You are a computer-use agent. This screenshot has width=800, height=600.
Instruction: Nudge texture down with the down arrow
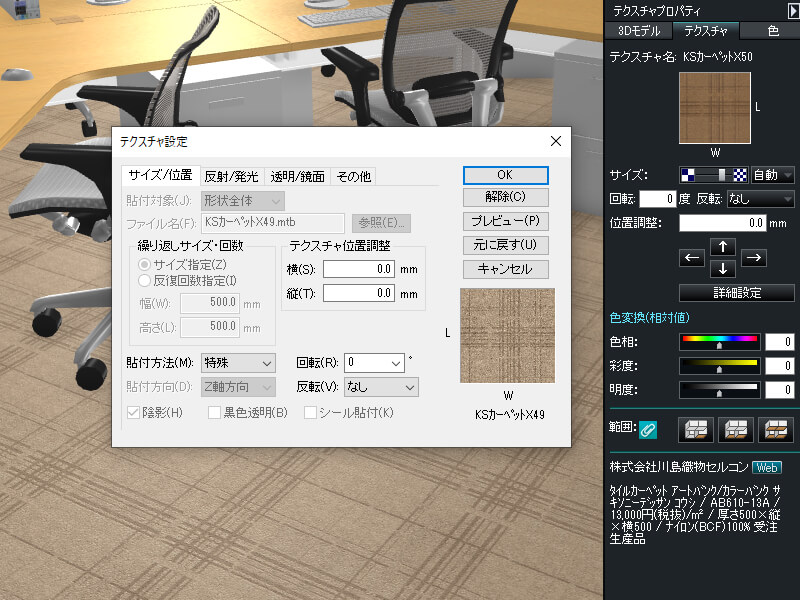click(721, 270)
